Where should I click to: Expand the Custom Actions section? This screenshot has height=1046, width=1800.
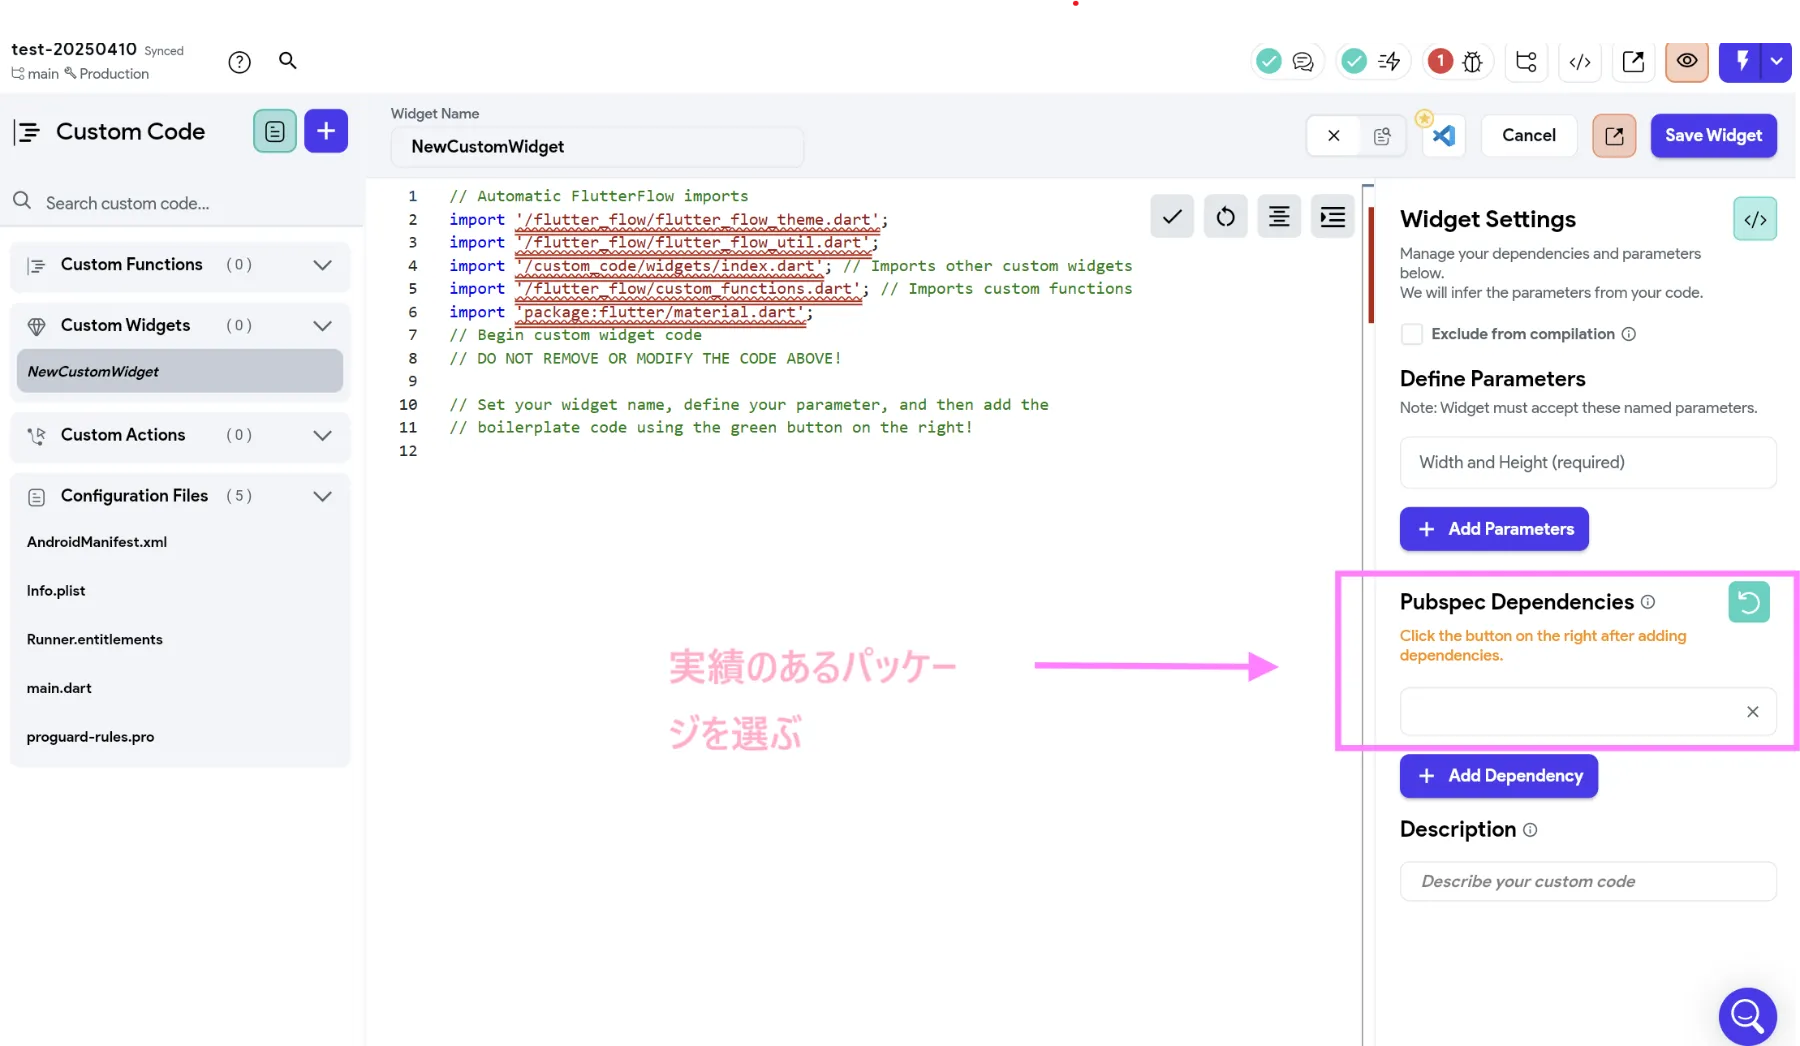(x=322, y=436)
